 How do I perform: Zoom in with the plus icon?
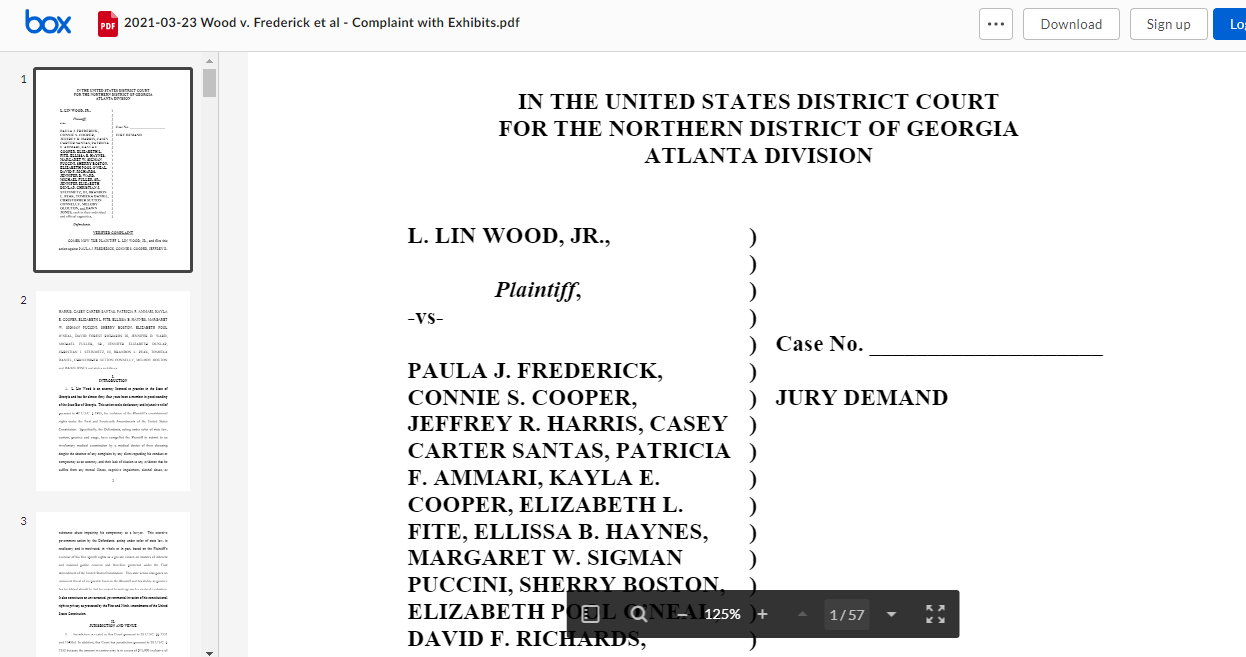point(762,614)
